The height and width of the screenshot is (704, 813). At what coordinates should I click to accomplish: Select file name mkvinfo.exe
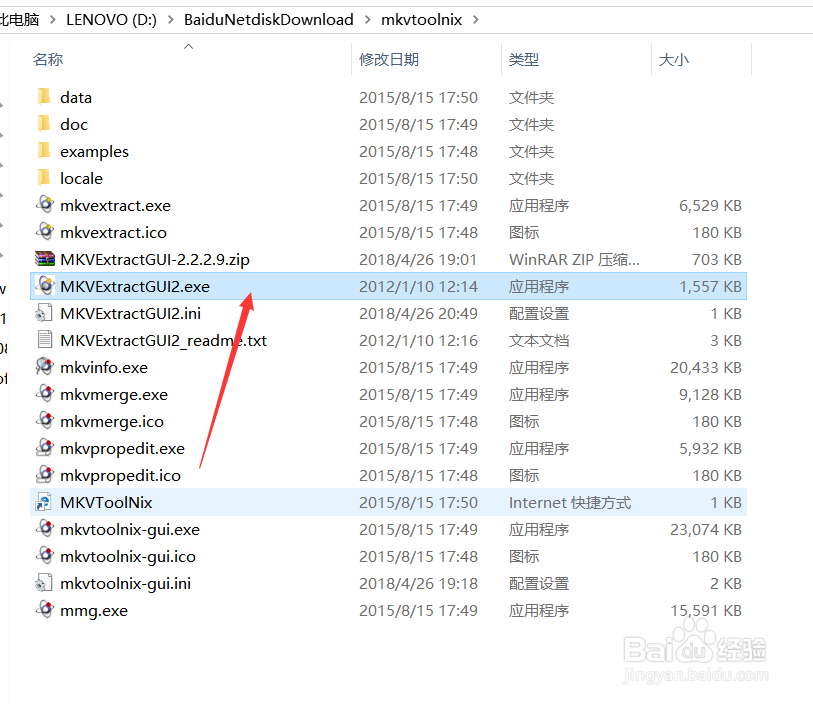(104, 368)
